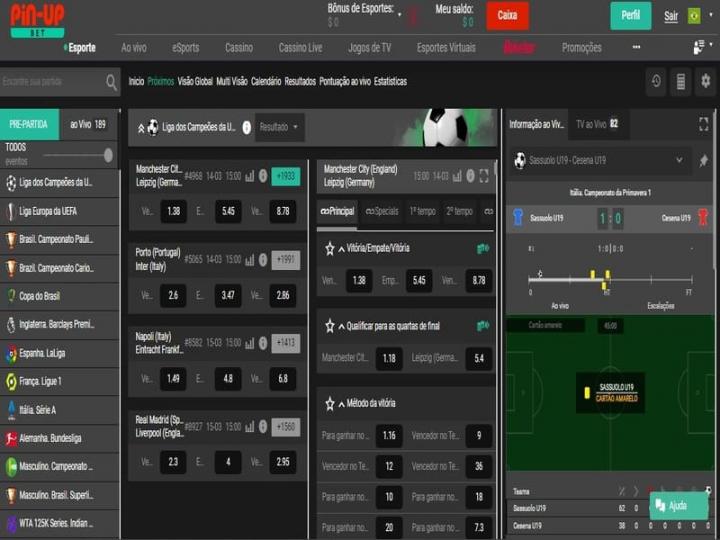The image size is (720, 540).
Task: Open the top-right device menu icon
Action: pyautogui.click(x=698, y=47)
